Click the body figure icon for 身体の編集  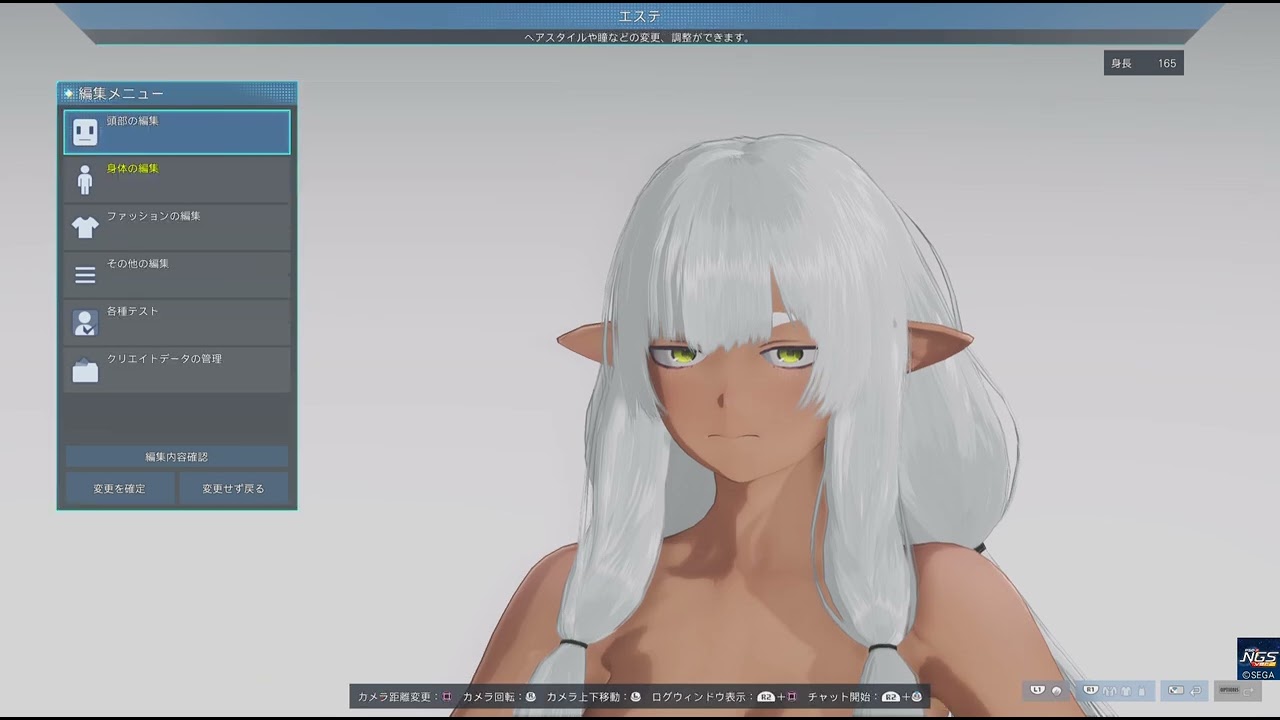tap(85, 179)
